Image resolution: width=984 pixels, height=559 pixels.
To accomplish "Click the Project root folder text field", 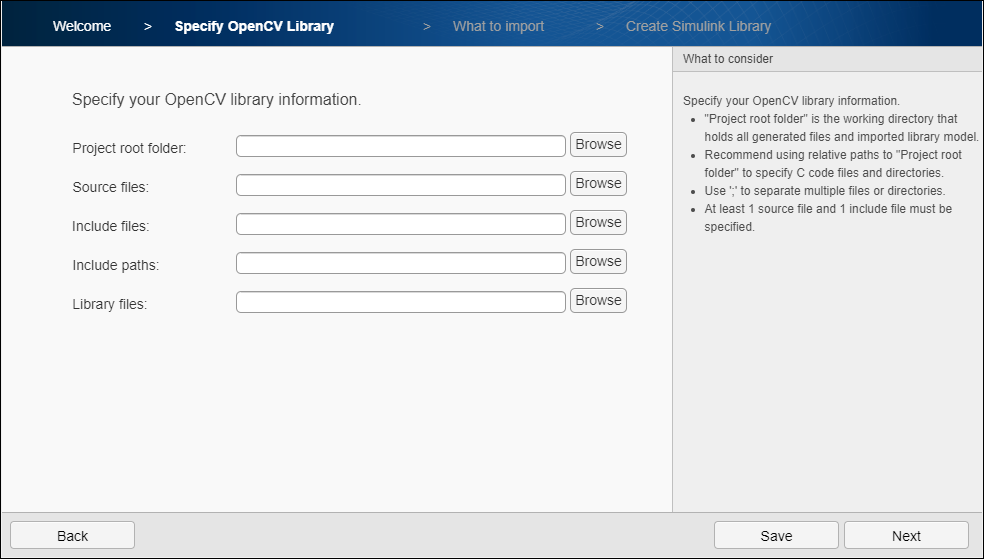I will click(400, 147).
